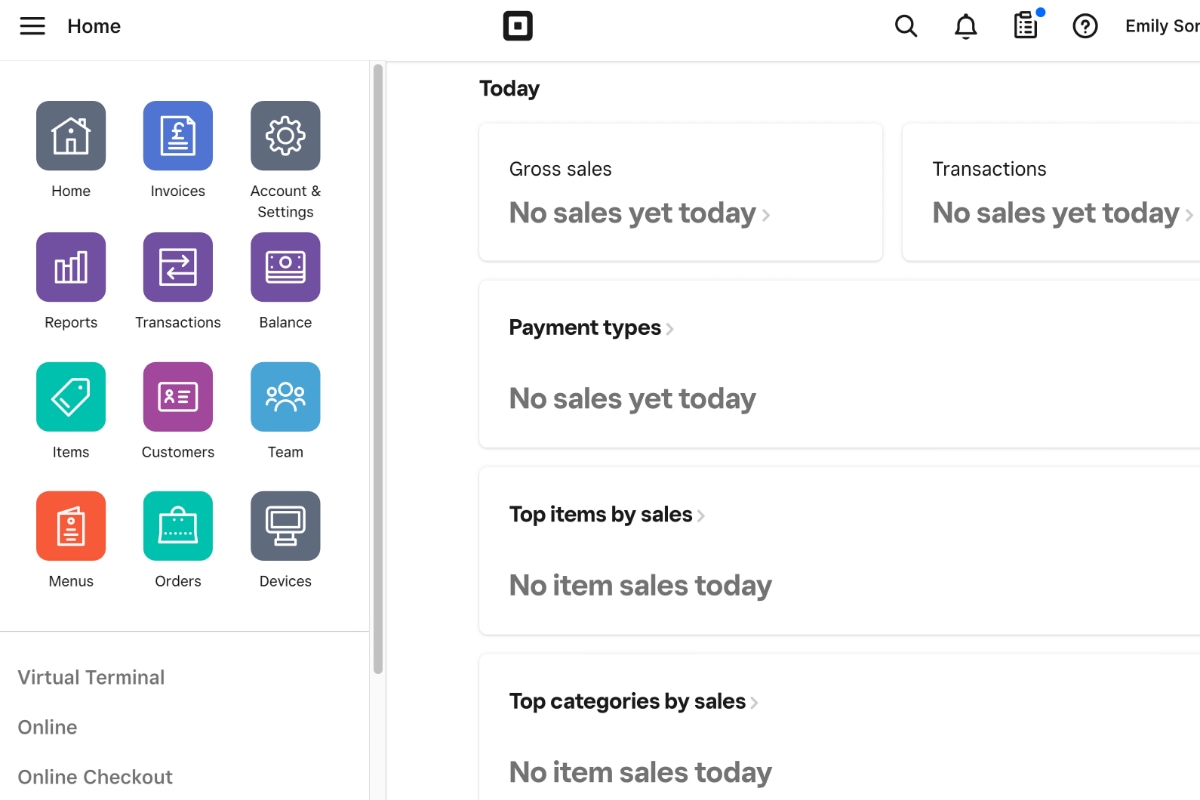Open the search magnifier icon
The image size is (1200, 800).
click(906, 26)
